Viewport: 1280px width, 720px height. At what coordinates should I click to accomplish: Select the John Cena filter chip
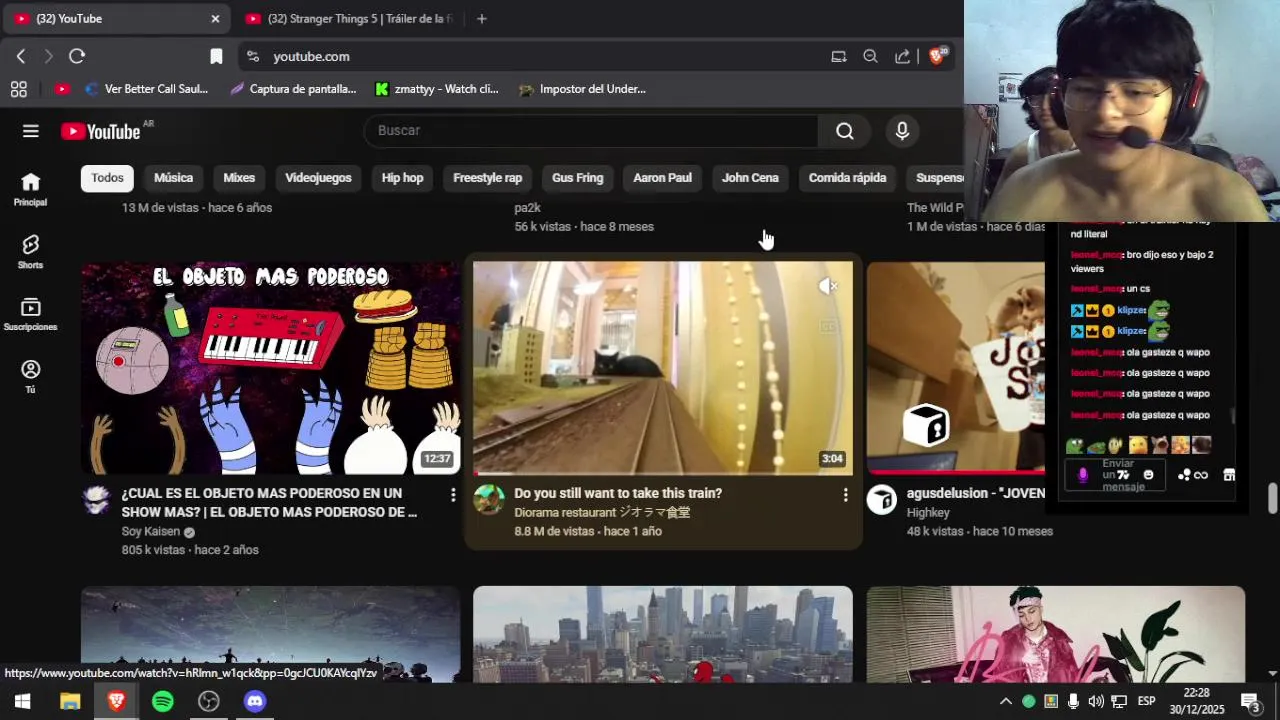click(750, 178)
